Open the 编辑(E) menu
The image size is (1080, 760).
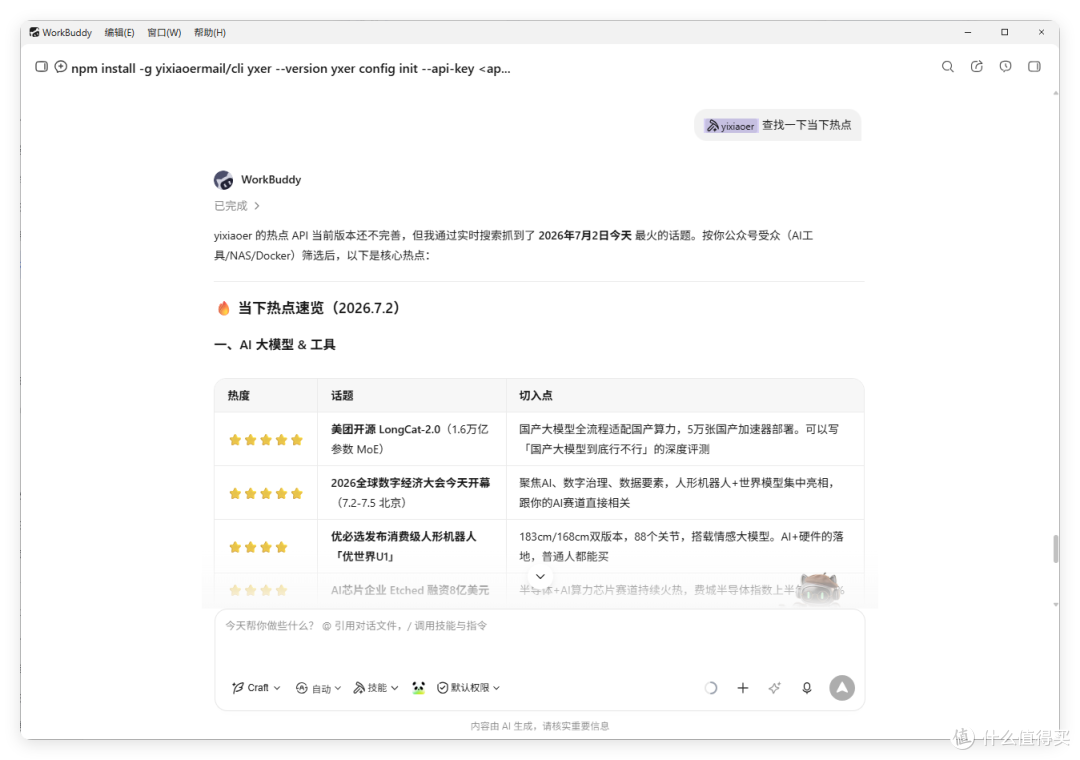119,32
